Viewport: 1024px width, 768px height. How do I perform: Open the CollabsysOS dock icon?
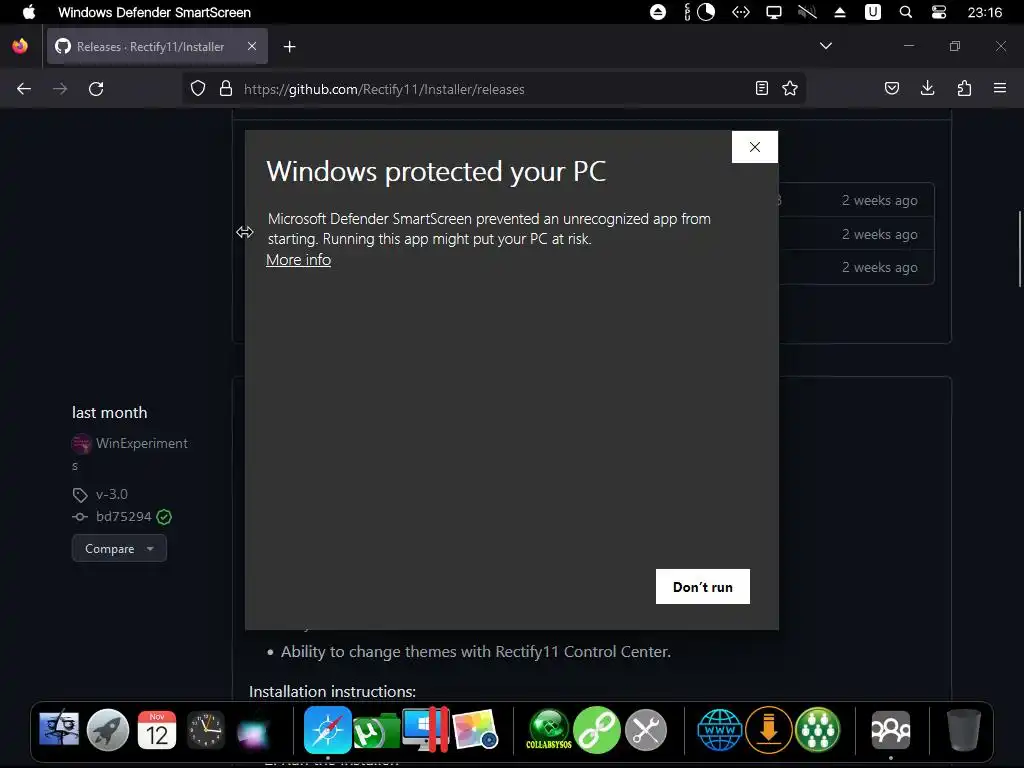[549, 729]
